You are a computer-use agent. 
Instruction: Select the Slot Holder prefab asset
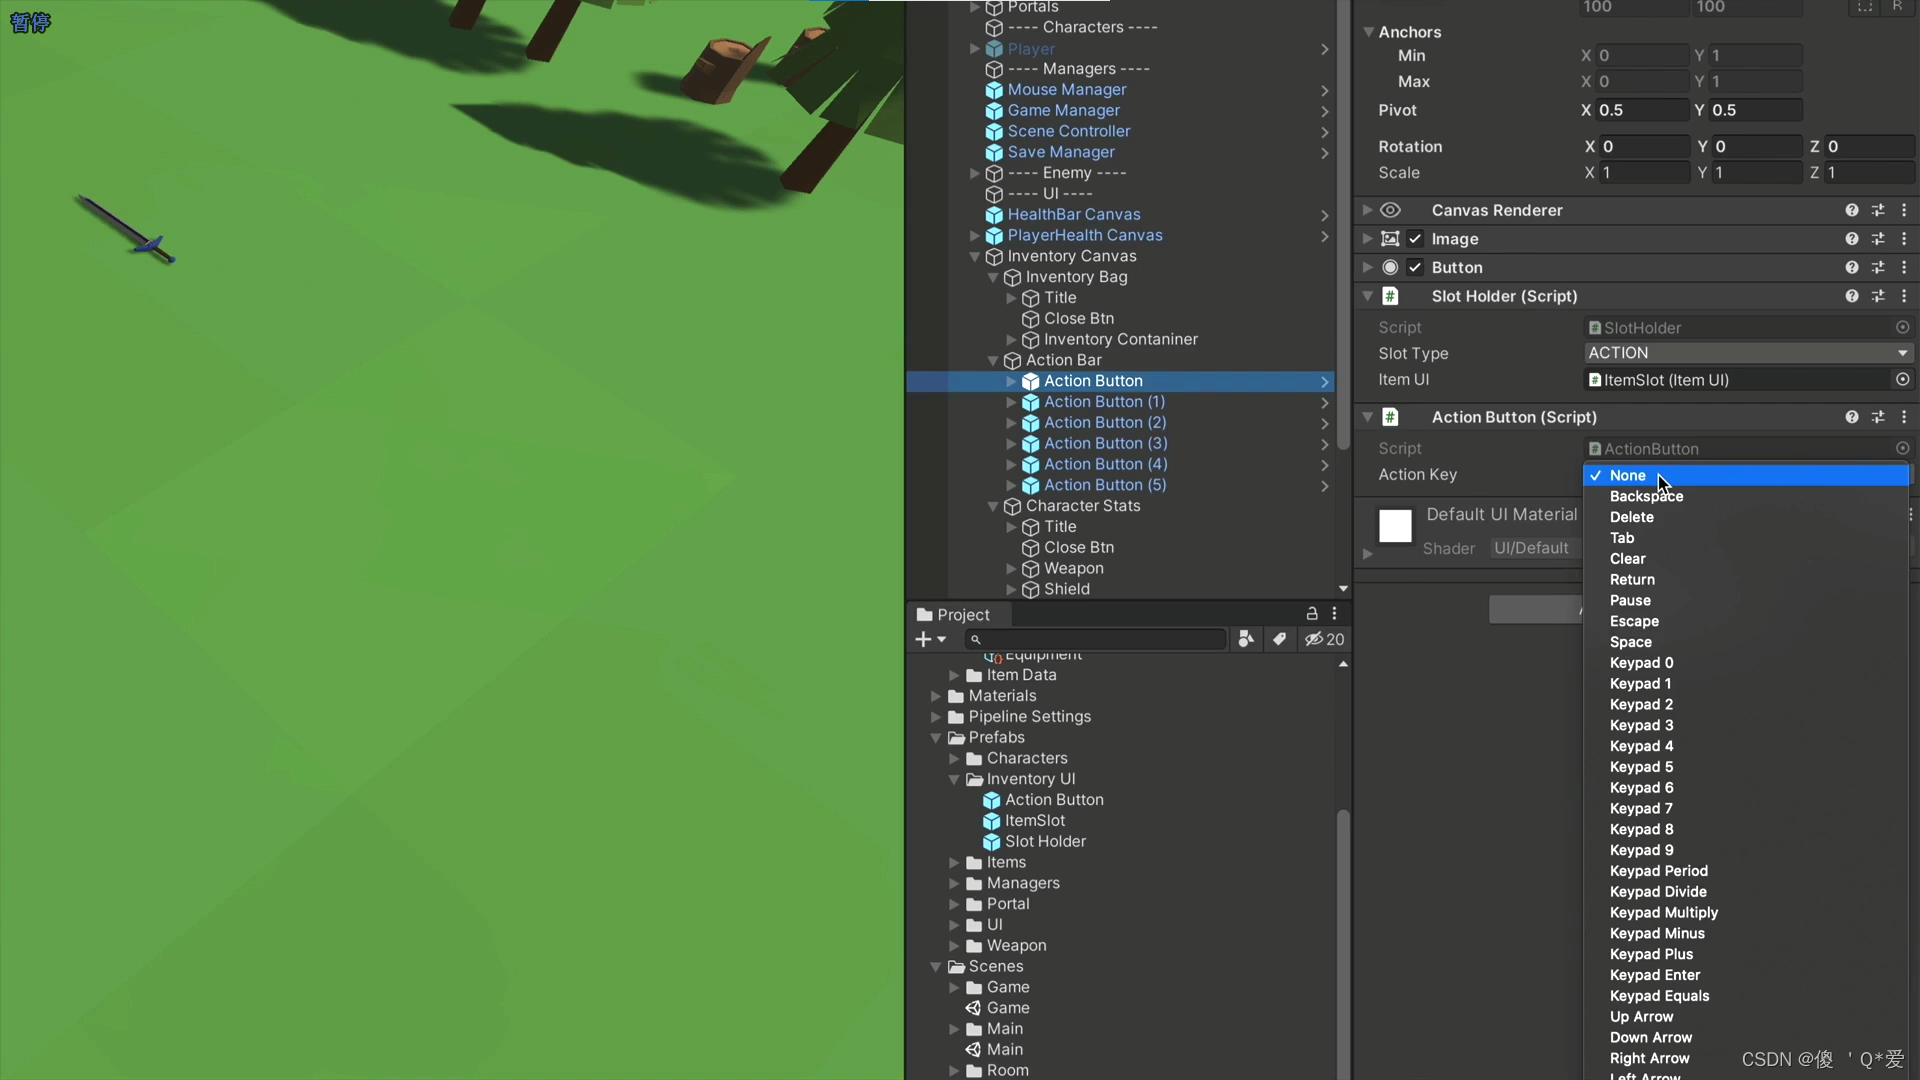(x=1045, y=841)
